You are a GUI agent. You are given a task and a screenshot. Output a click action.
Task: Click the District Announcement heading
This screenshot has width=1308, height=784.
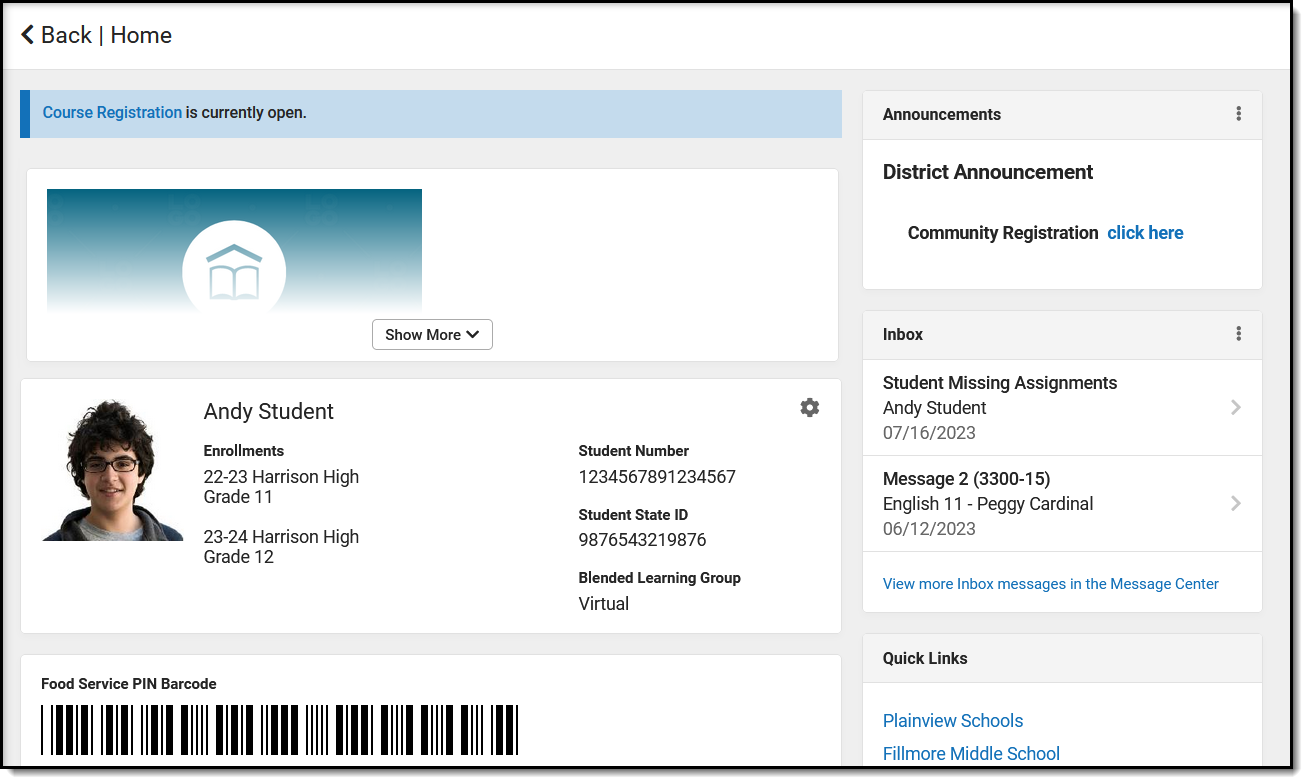tap(988, 172)
